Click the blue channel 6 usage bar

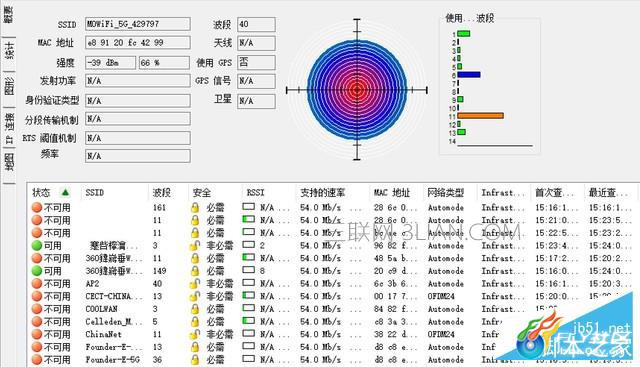tap(469, 75)
